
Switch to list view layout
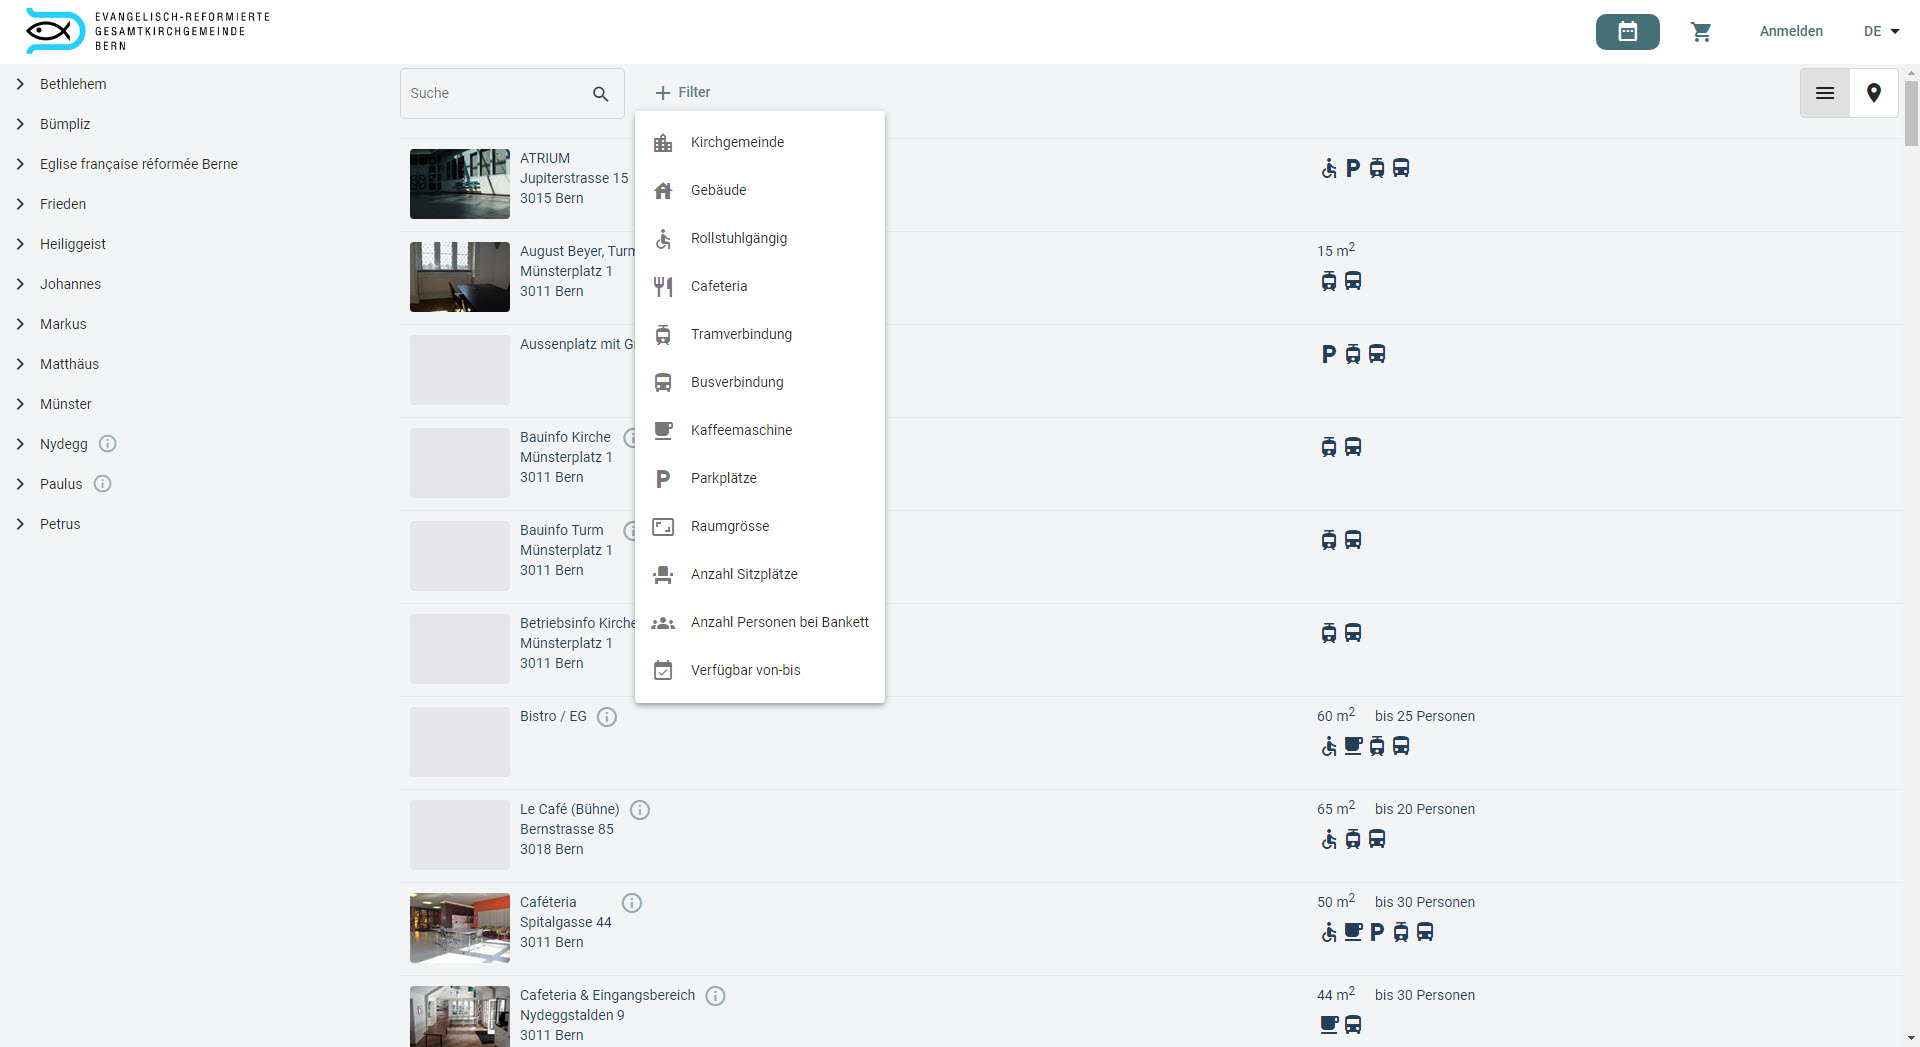[1824, 93]
